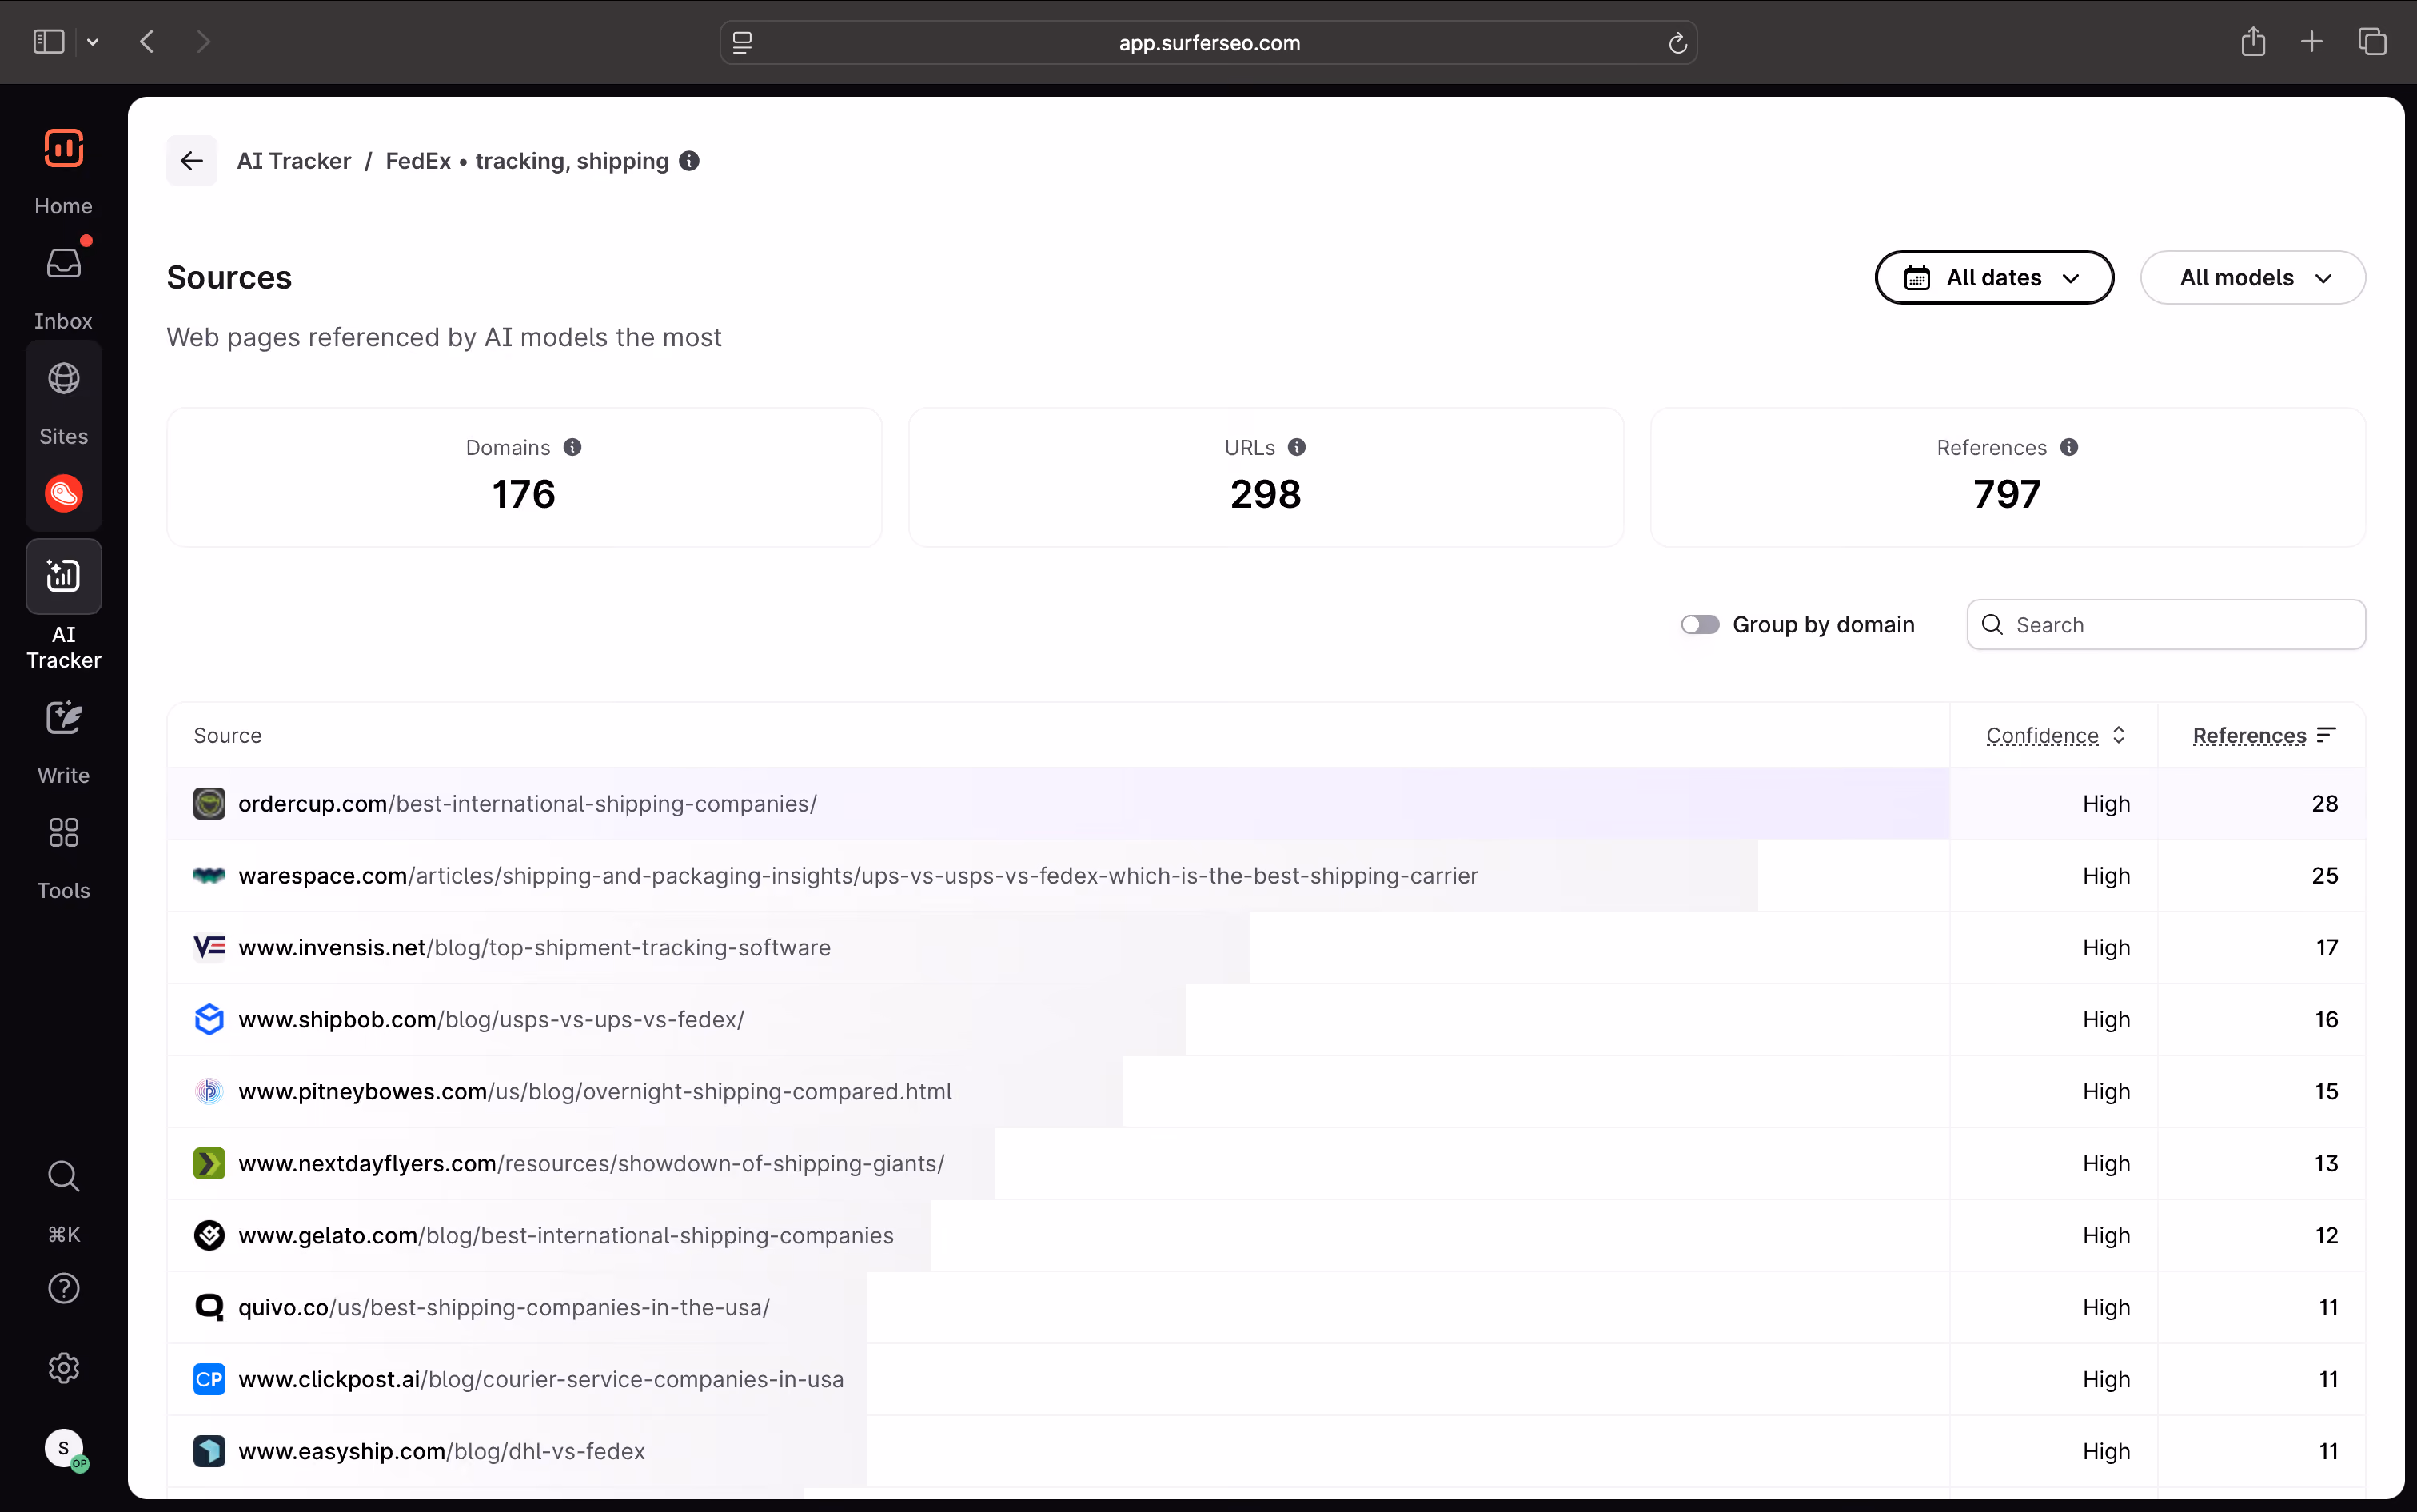Image resolution: width=2417 pixels, height=1512 pixels.
Task: Select the red site avatar in sidebar
Action: point(63,493)
